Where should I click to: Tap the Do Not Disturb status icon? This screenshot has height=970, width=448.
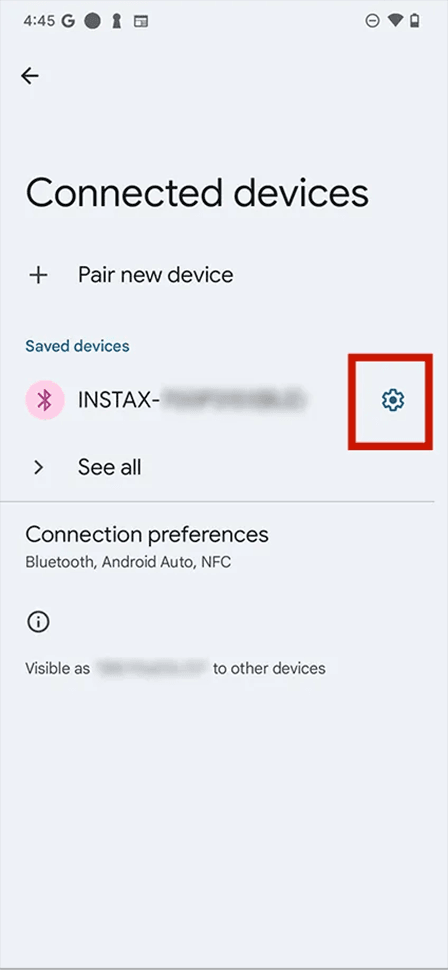(373, 21)
